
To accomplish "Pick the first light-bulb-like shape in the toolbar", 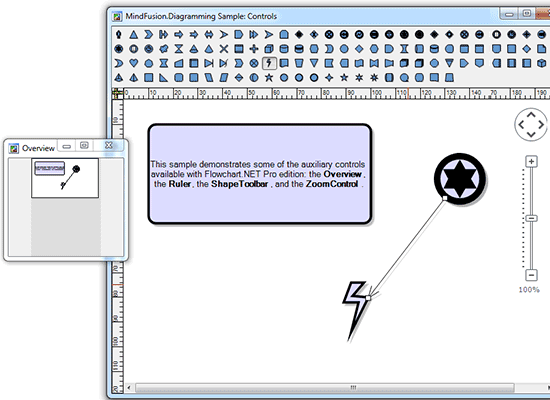I will coord(119,34).
